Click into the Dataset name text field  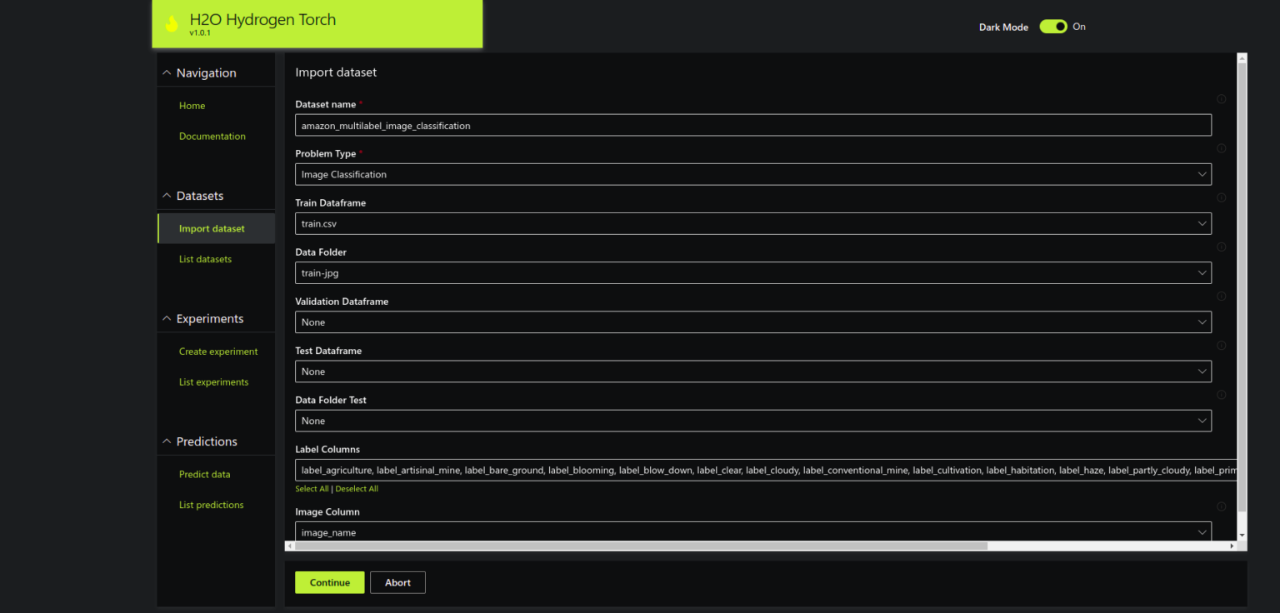point(753,126)
